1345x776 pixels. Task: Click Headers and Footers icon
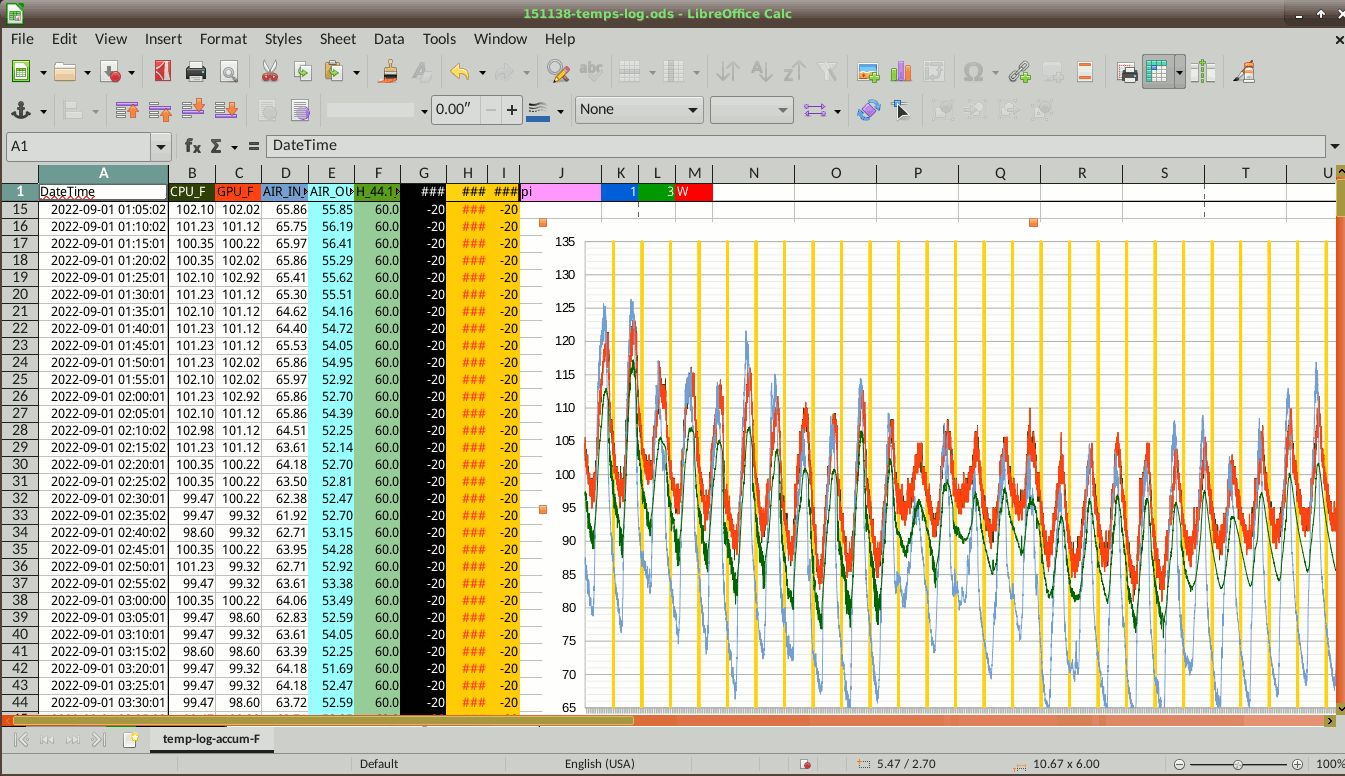click(x=1085, y=72)
